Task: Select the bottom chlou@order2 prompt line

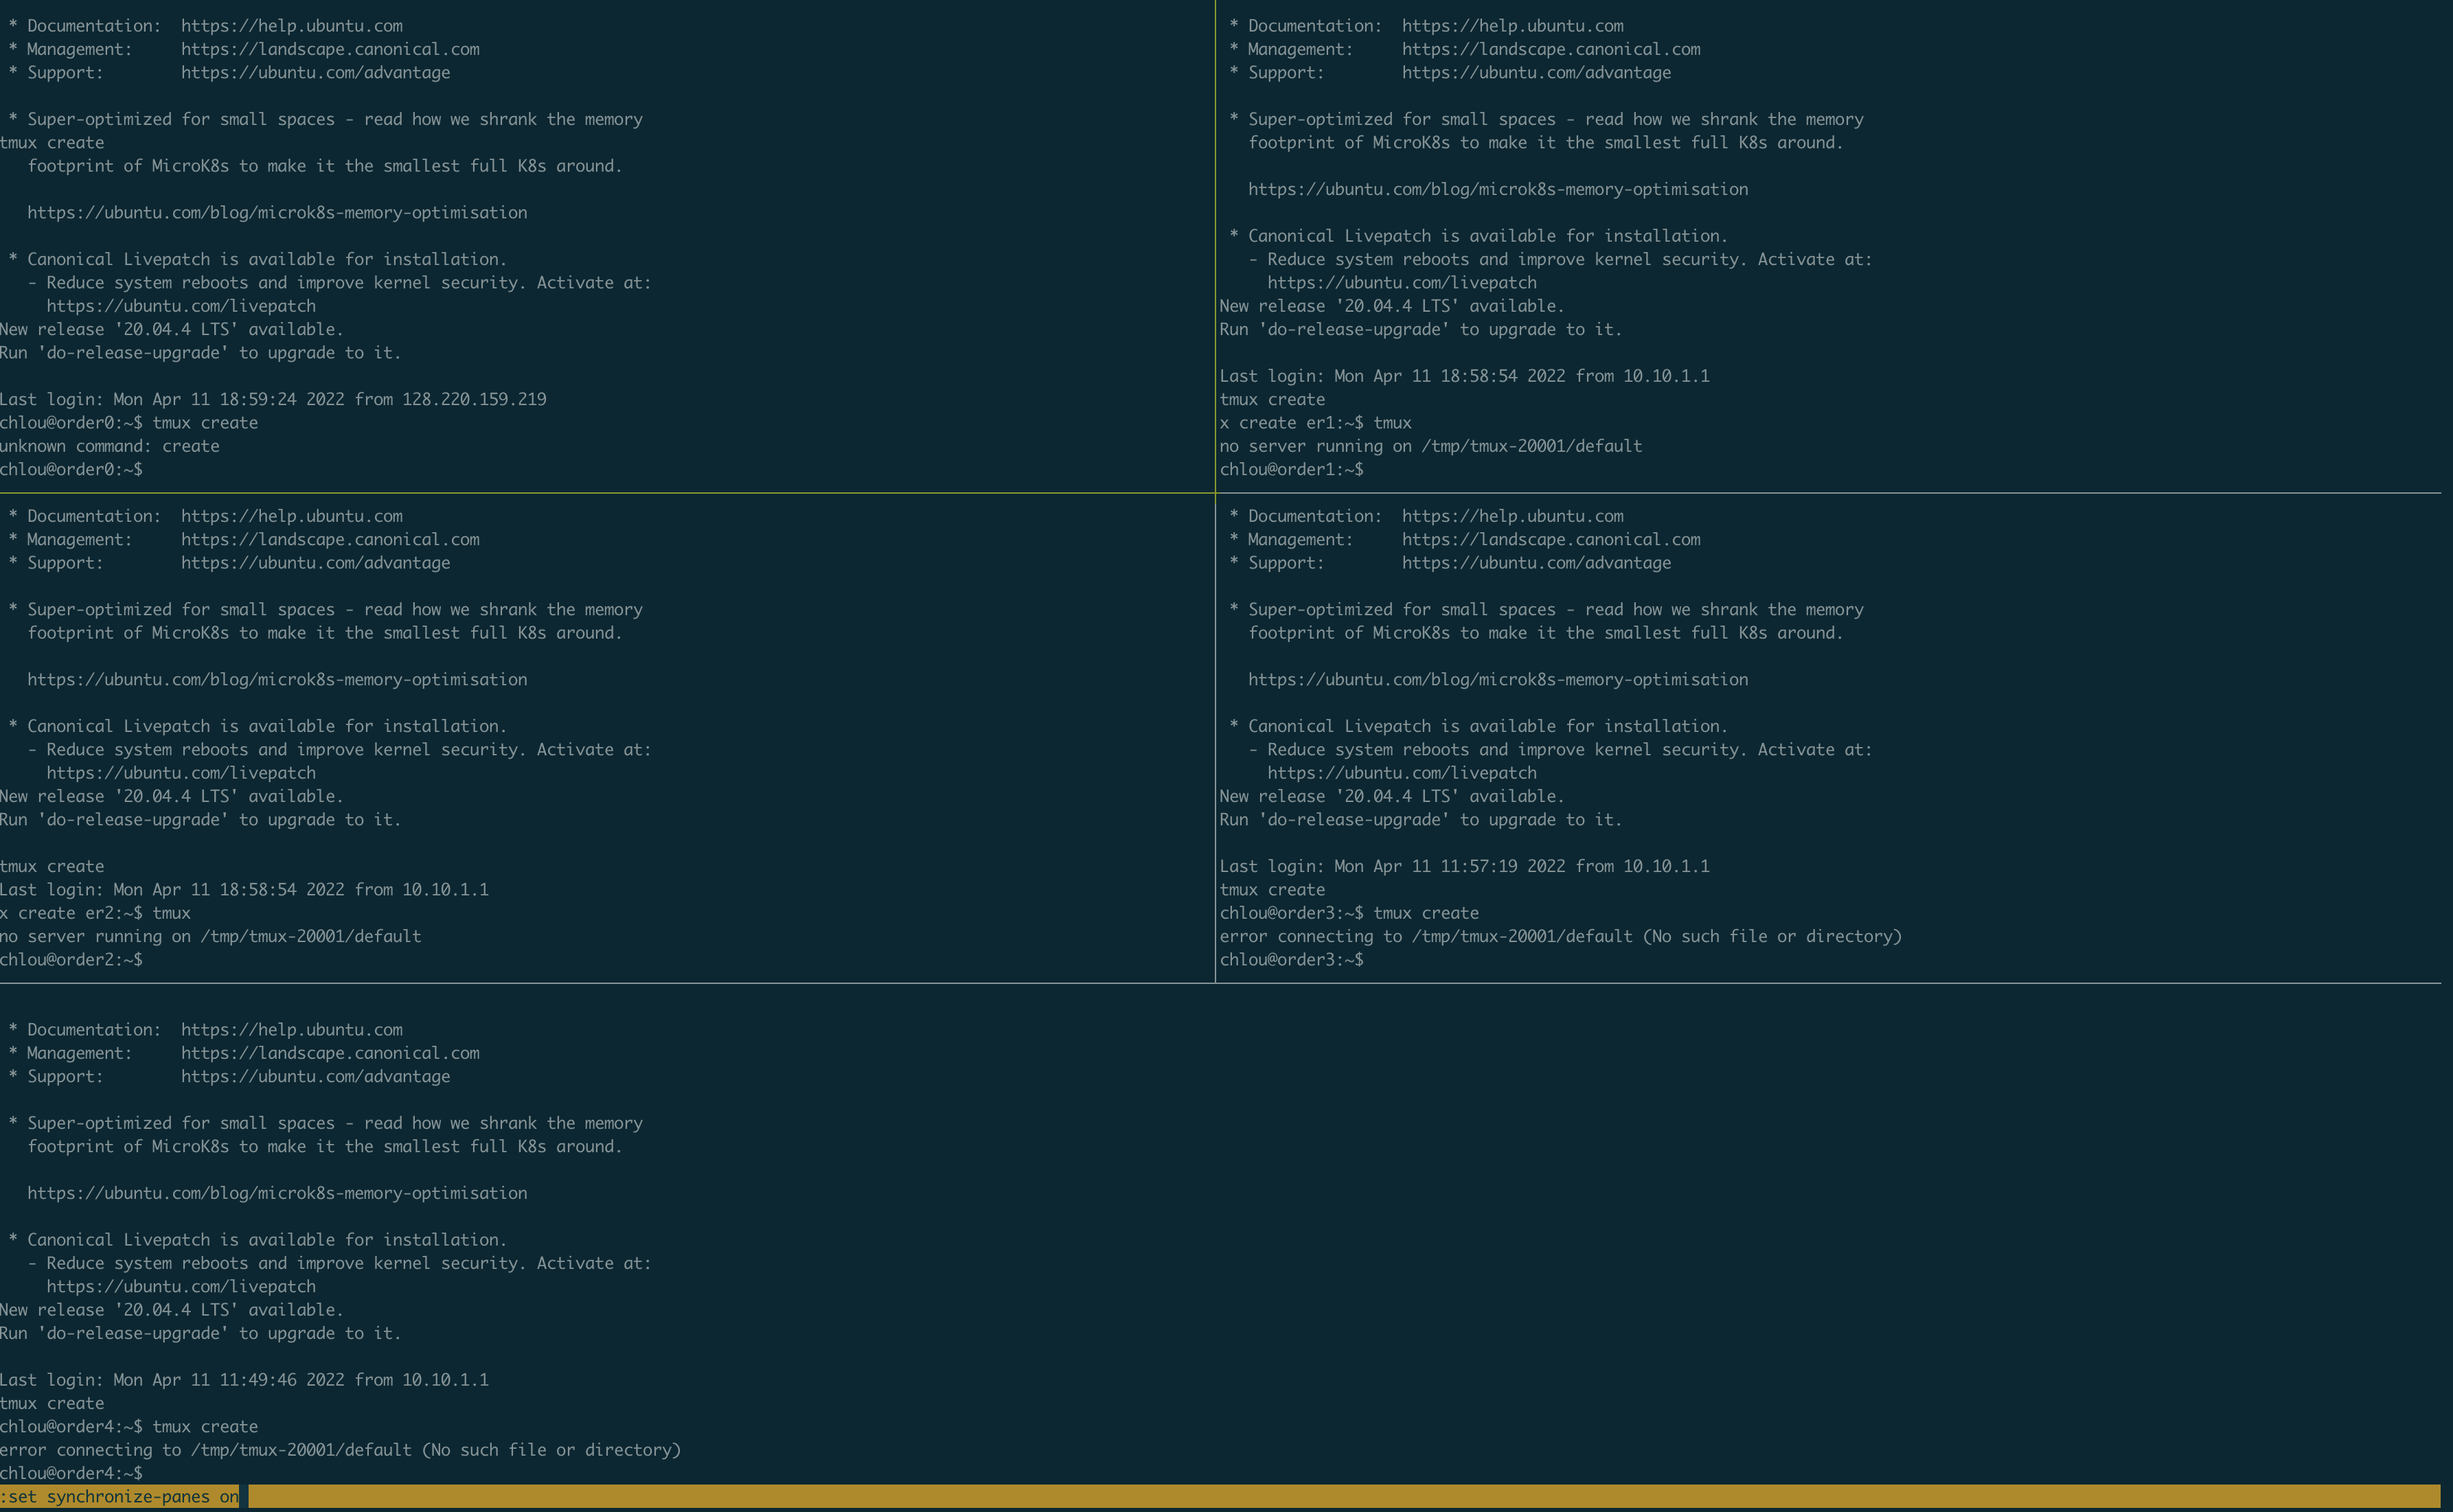Action: pos(72,959)
